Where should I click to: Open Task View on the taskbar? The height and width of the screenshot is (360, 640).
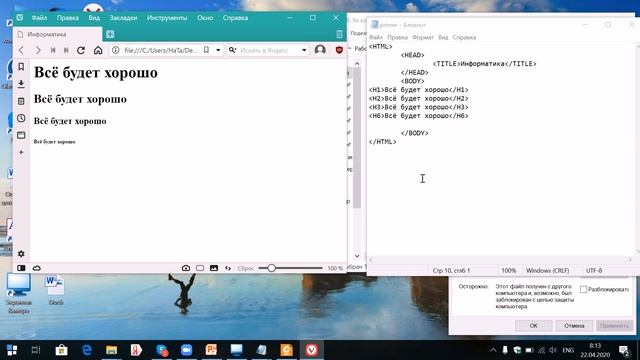(x=36, y=350)
